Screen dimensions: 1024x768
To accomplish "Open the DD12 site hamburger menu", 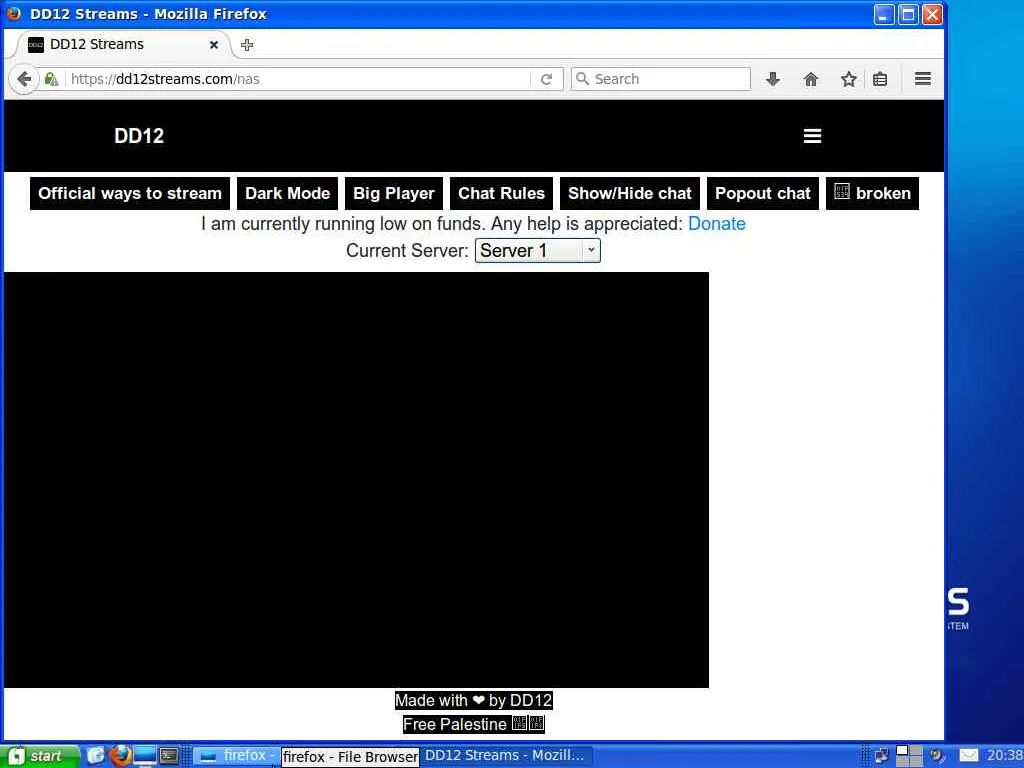I will [812, 136].
